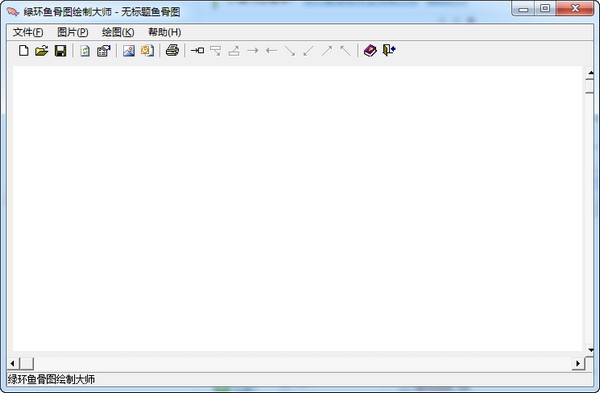Click the copy image toolbar icon
The image size is (600, 393).
point(147,51)
